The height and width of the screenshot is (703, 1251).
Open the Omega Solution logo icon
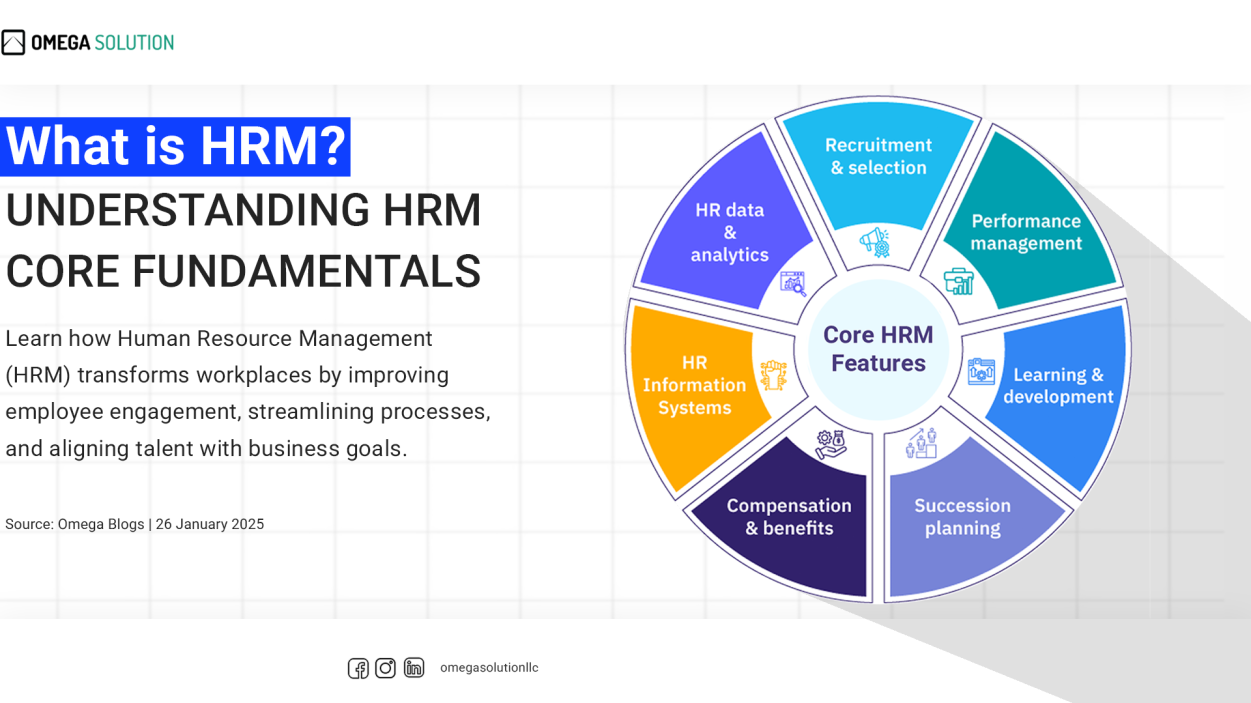pos(14,40)
